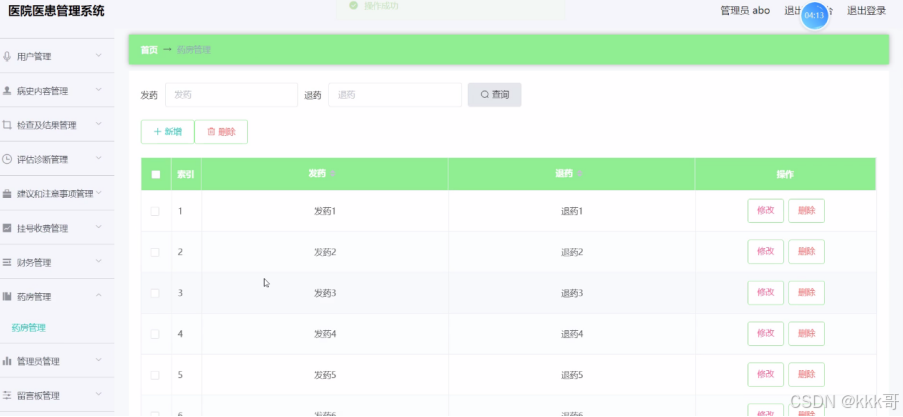The image size is (903, 417).
Task: Click cell text 发药3
Action: [325, 293]
